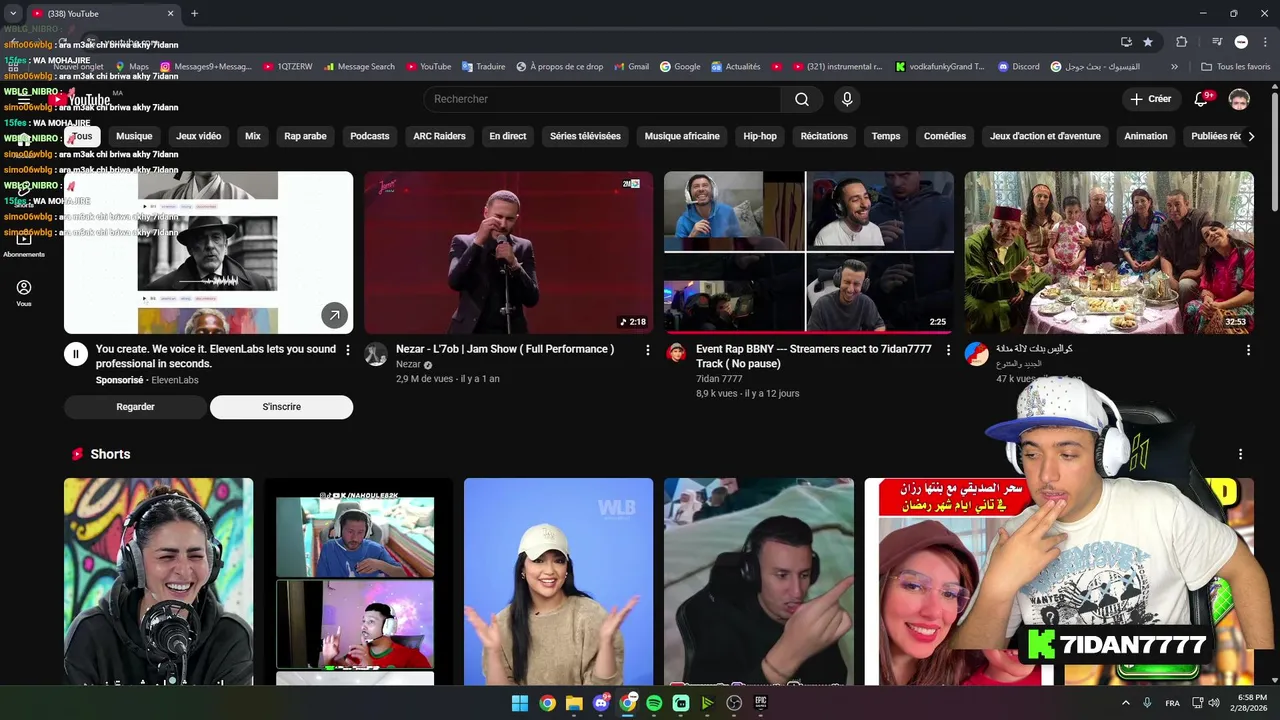
Task: Click Nezar channel avatar
Action: 376,354
